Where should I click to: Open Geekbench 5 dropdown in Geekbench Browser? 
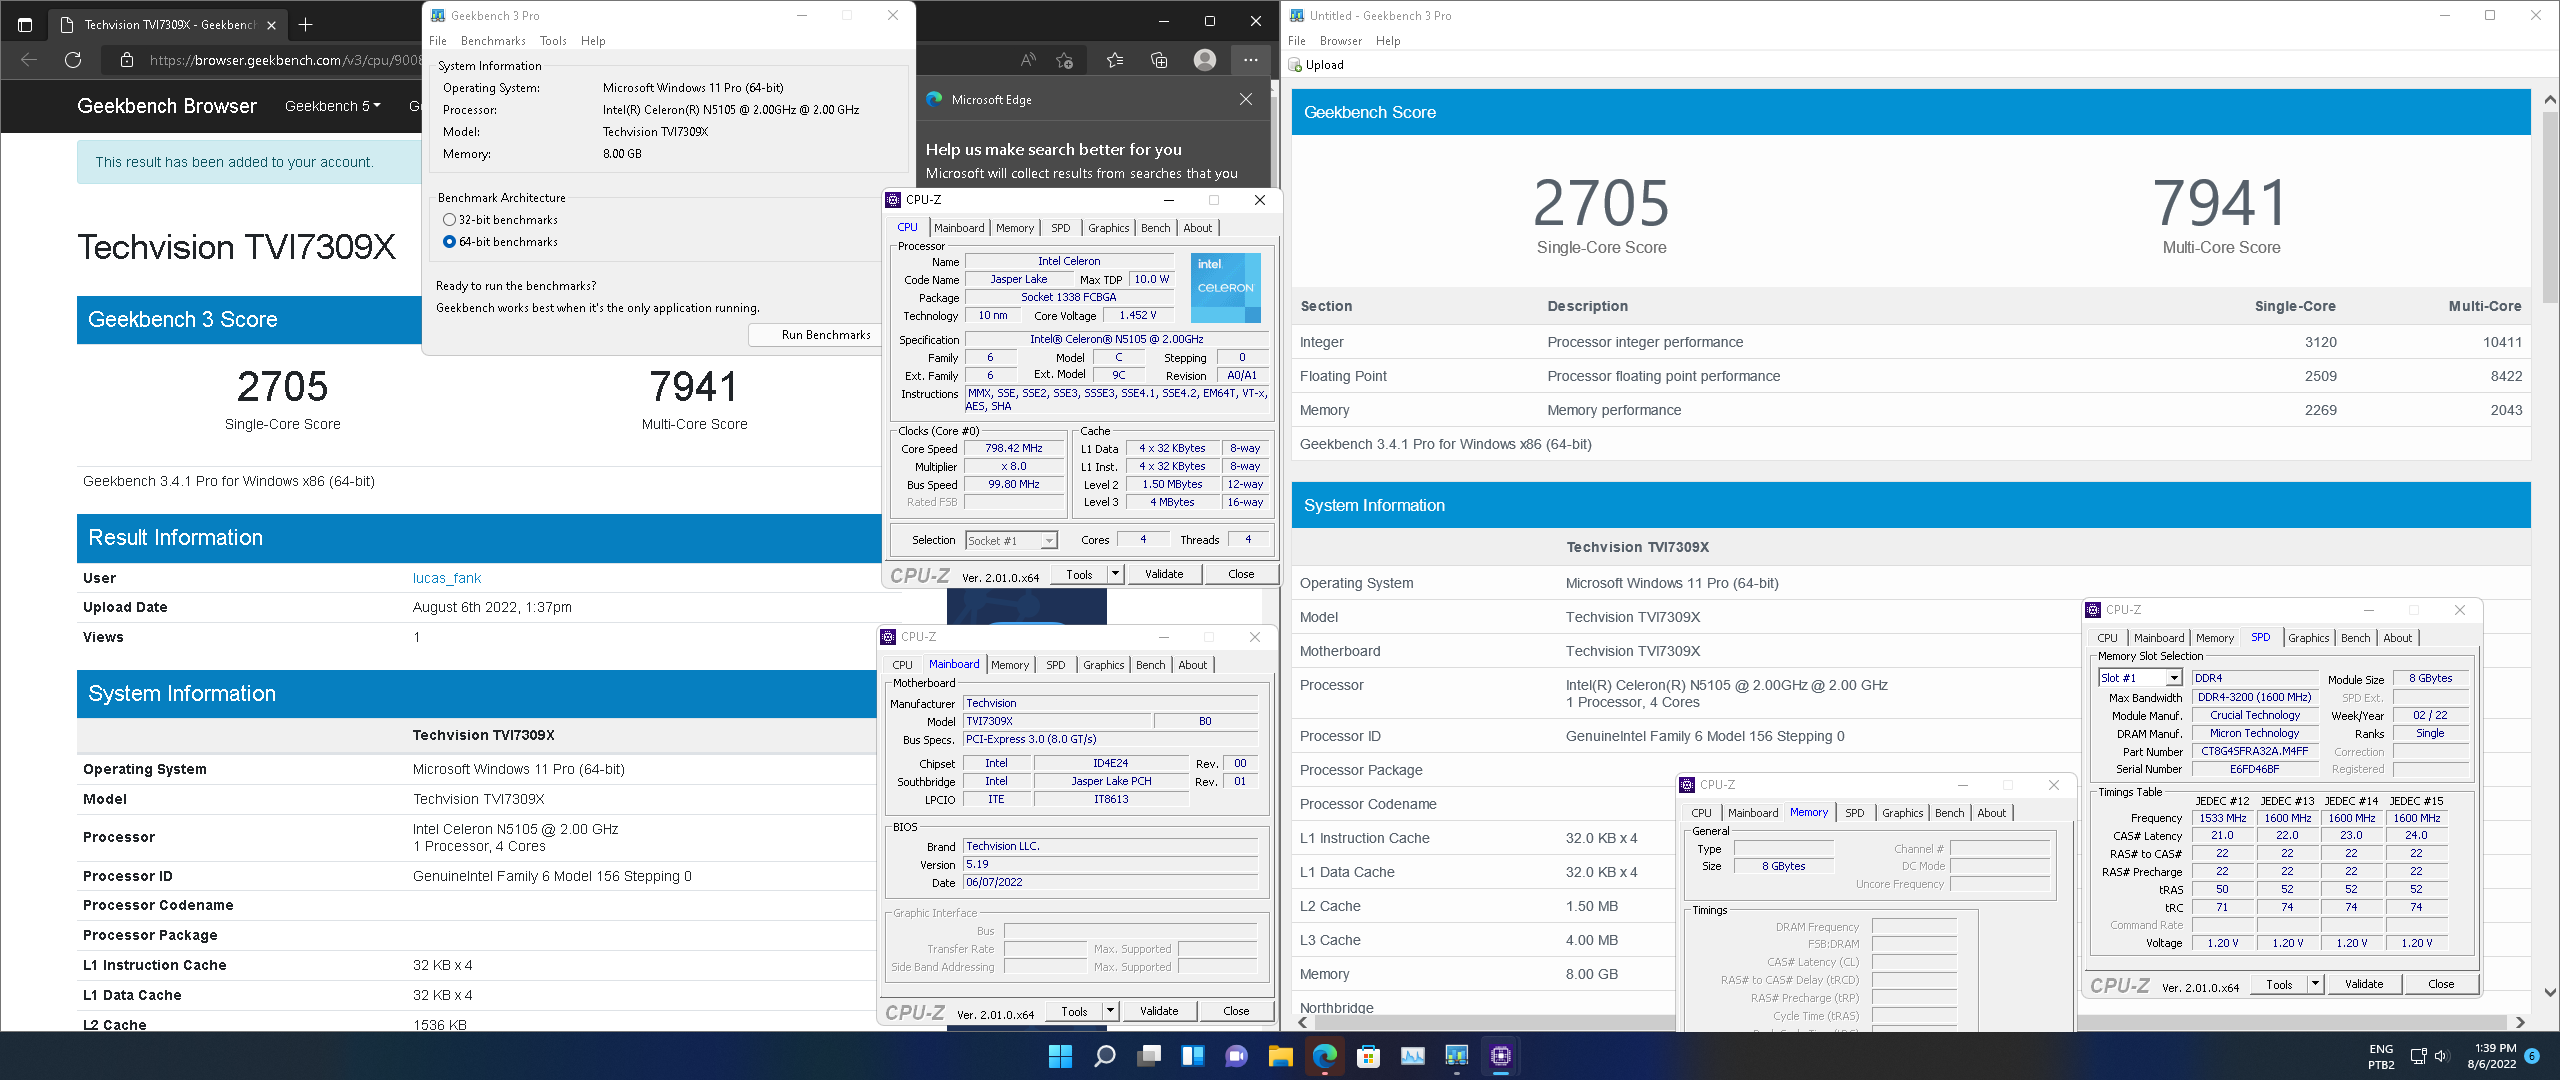coord(333,106)
